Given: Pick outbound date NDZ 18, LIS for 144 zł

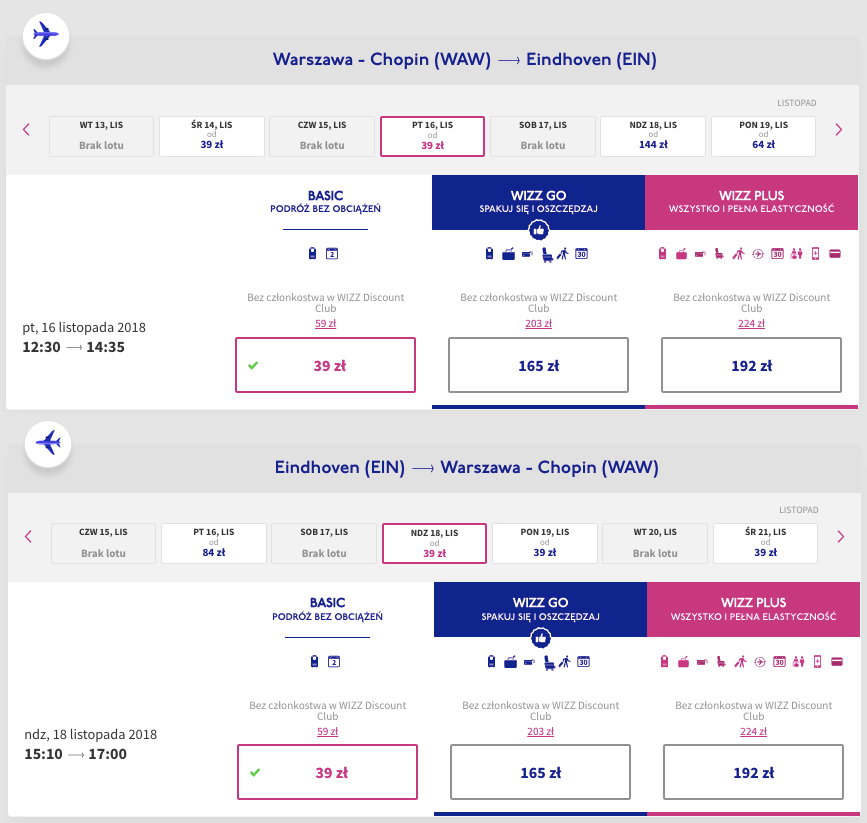Looking at the screenshot, I should [x=653, y=136].
